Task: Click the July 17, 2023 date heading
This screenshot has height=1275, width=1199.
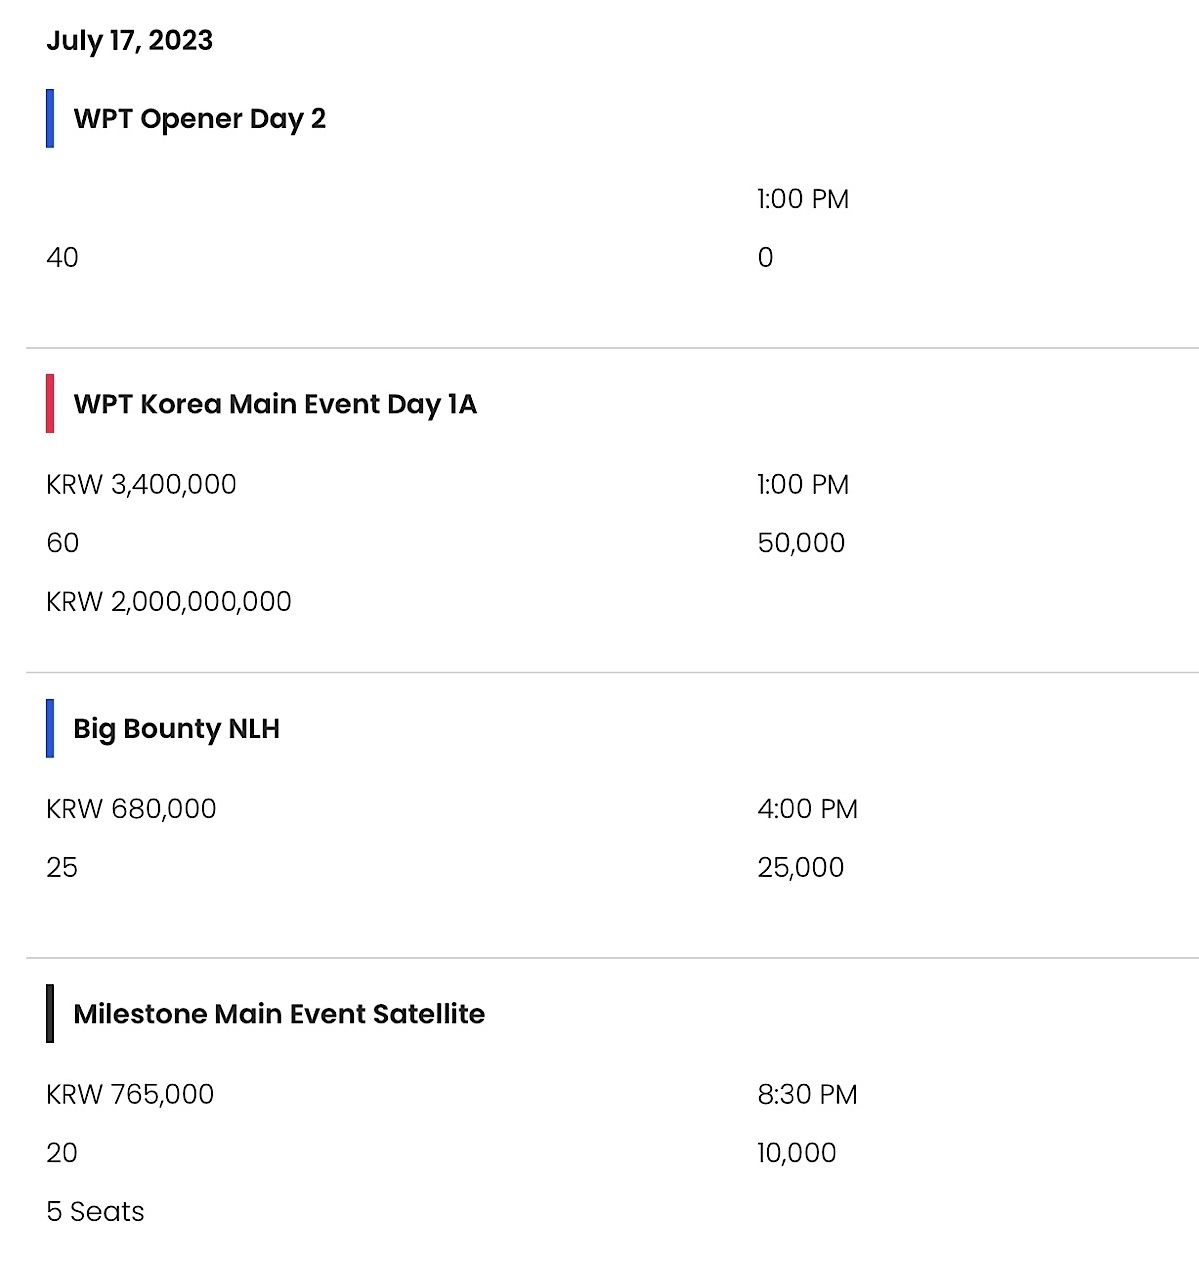Action: [130, 41]
